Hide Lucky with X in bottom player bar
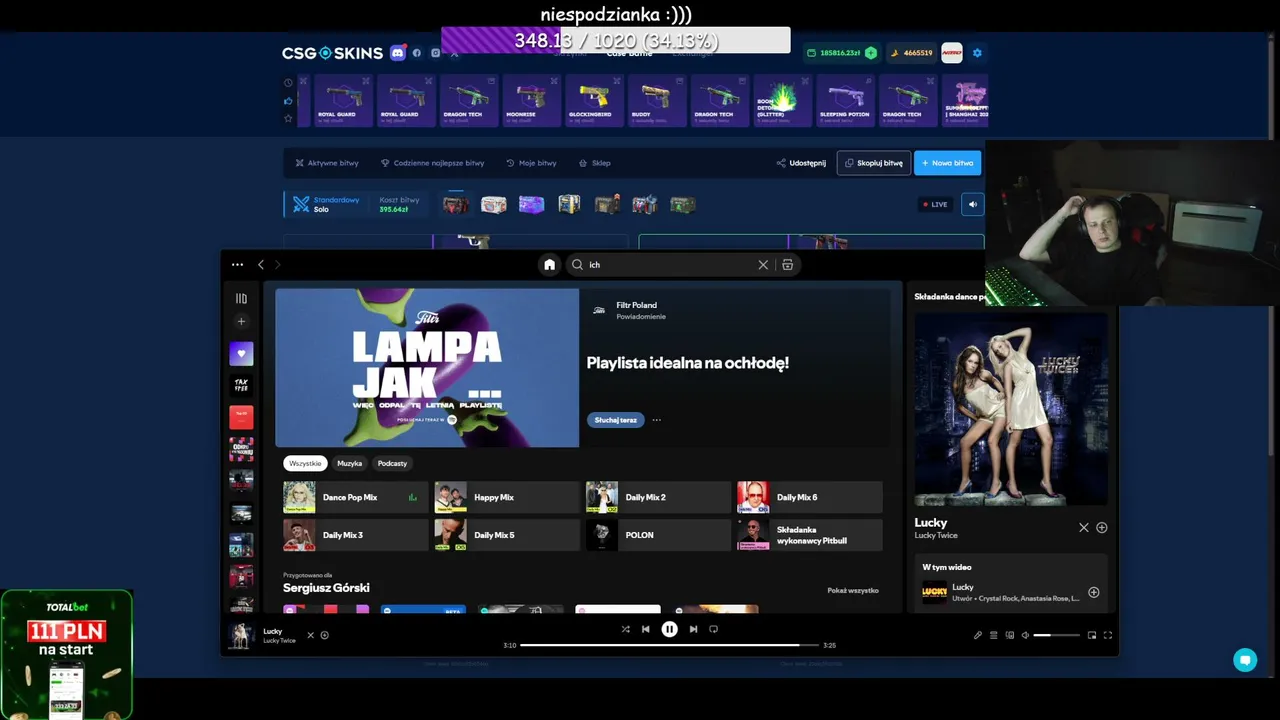 coord(310,635)
